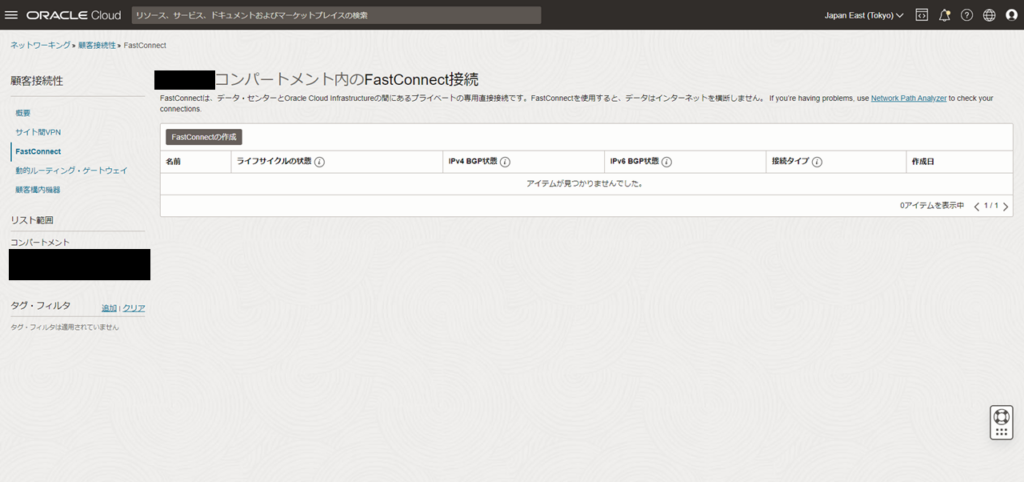The width and height of the screenshot is (1024, 482).
Task: Click the 作成日 column header
Action: pyautogui.click(x=923, y=161)
